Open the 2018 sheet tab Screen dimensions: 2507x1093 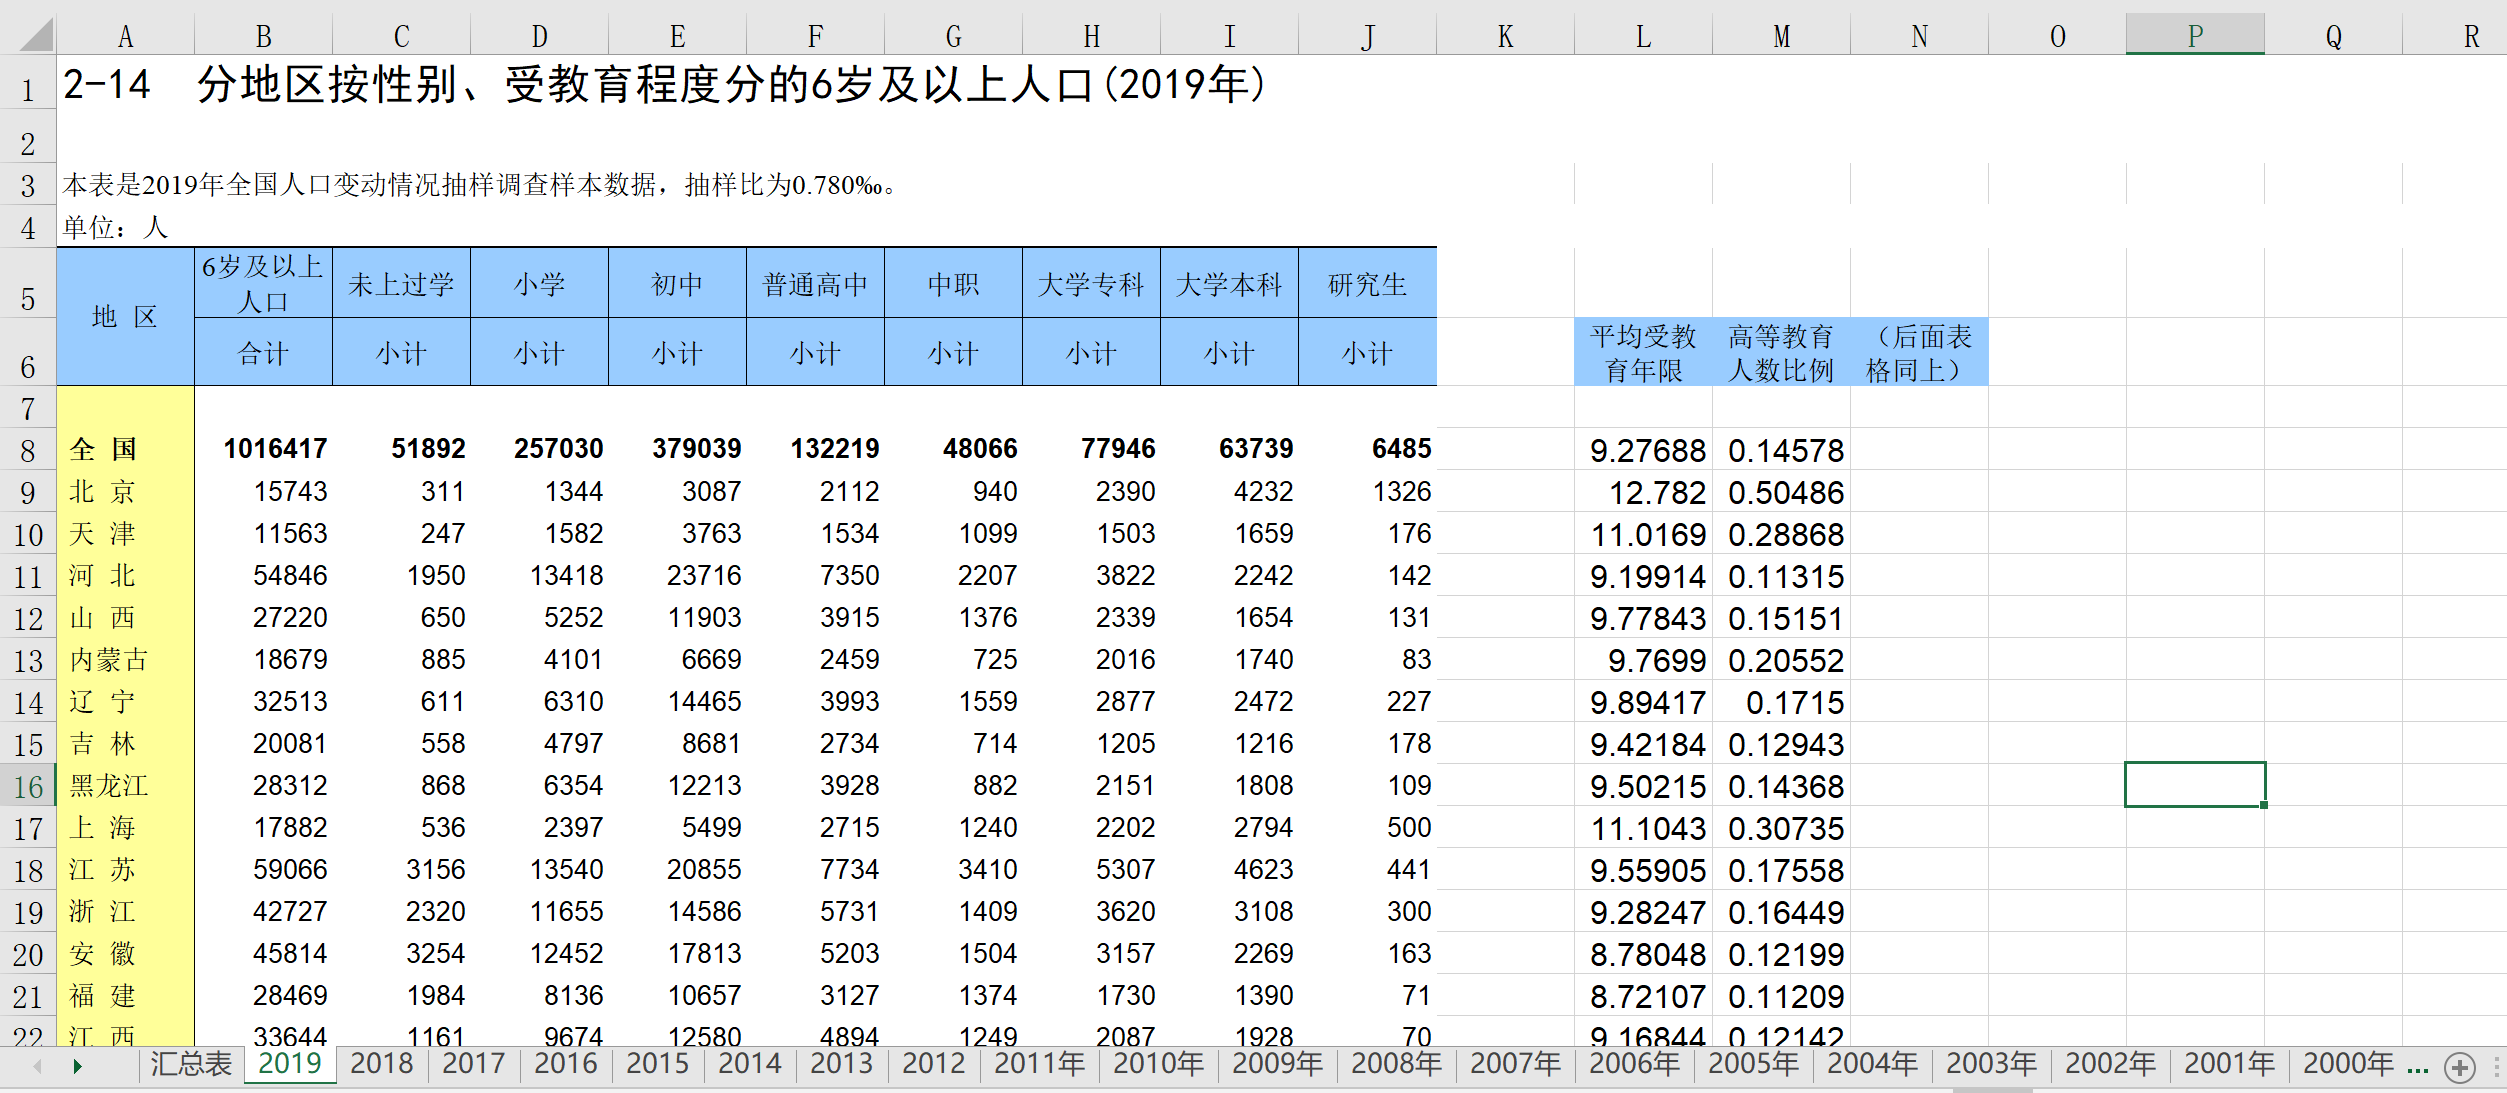(x=382, y=1063)
